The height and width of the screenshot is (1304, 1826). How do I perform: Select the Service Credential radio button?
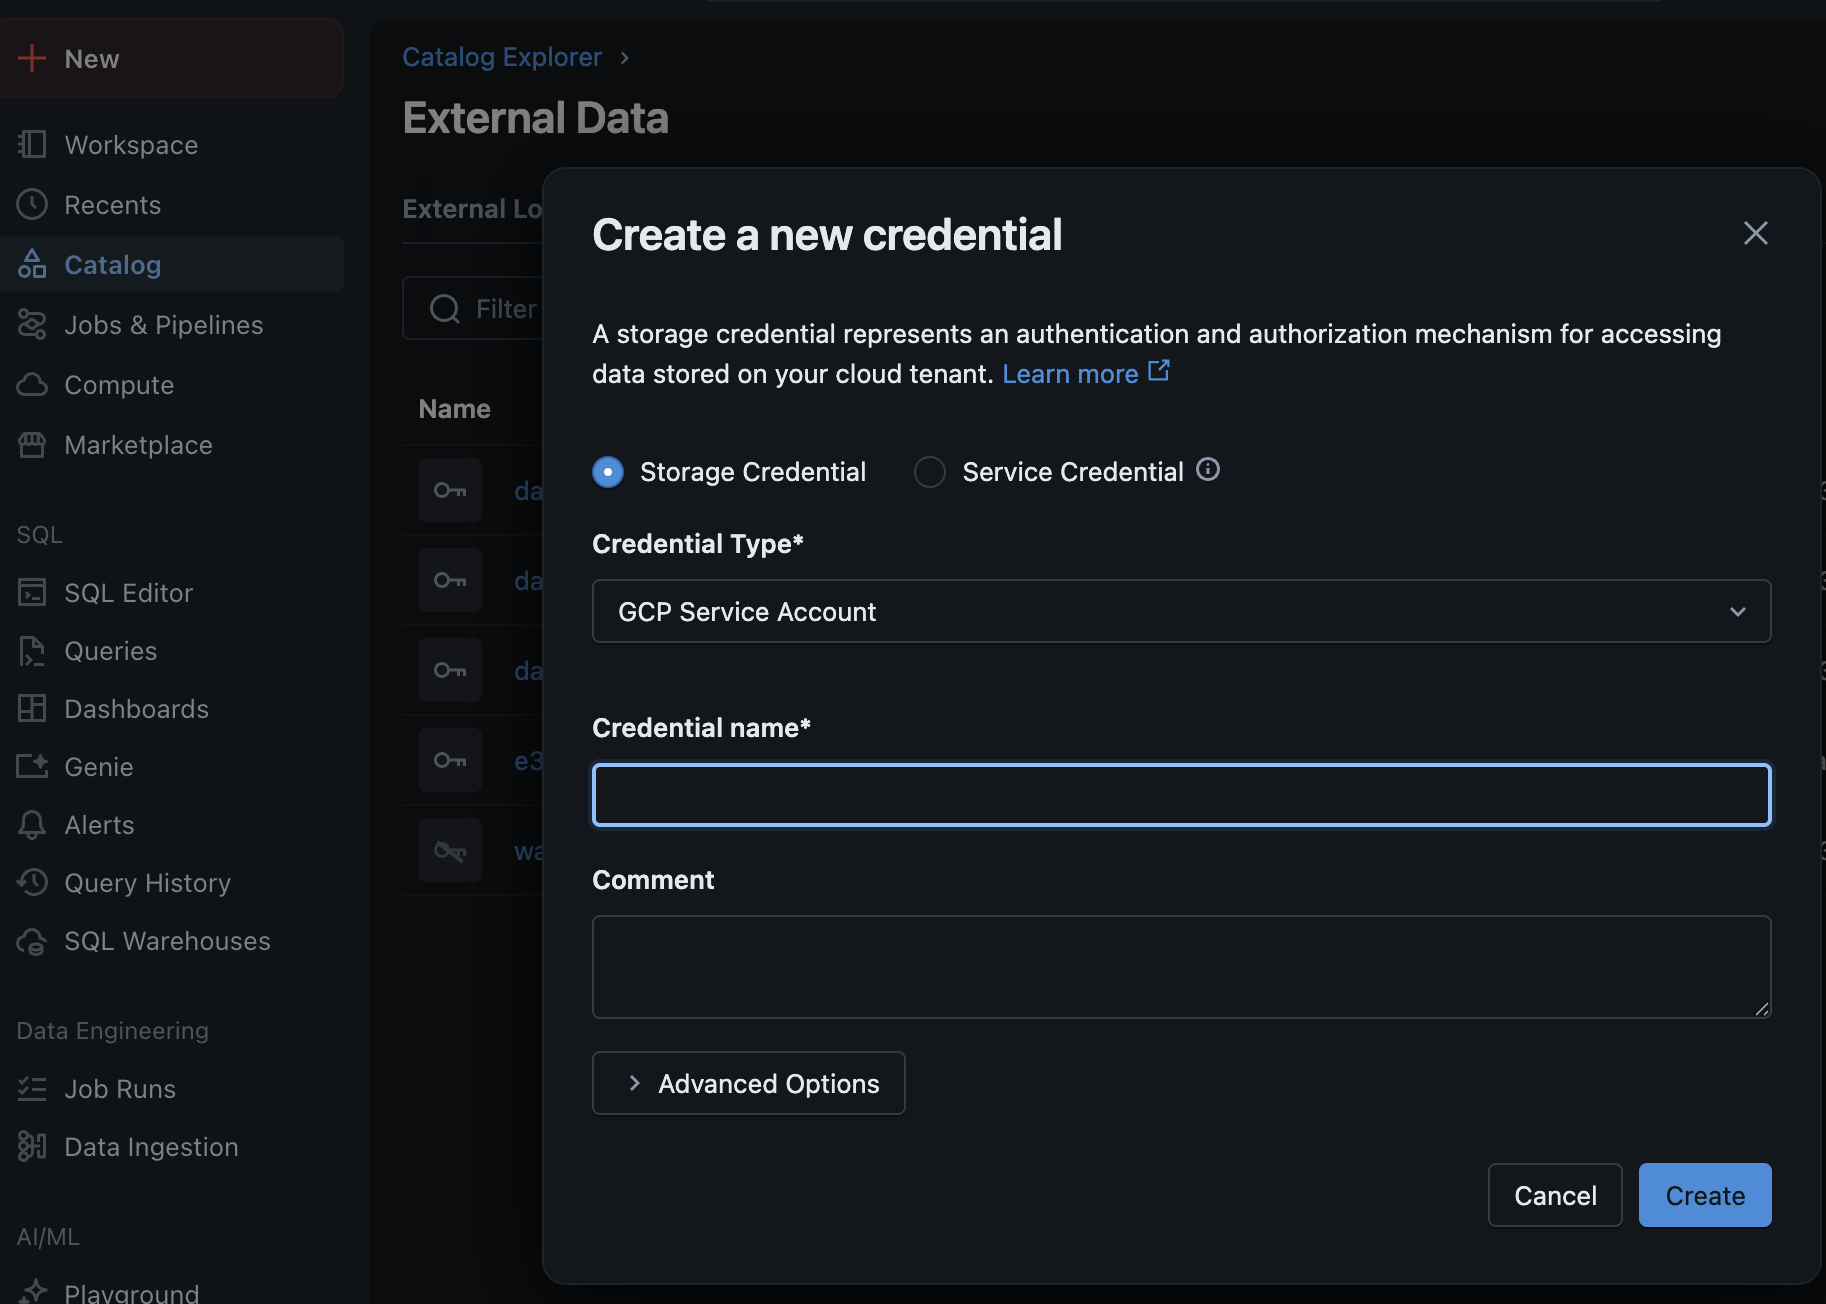(x=930, y=472)
